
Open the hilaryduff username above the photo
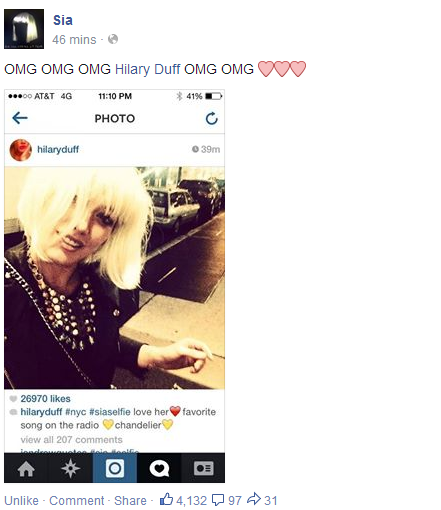(x=58, y=149)
